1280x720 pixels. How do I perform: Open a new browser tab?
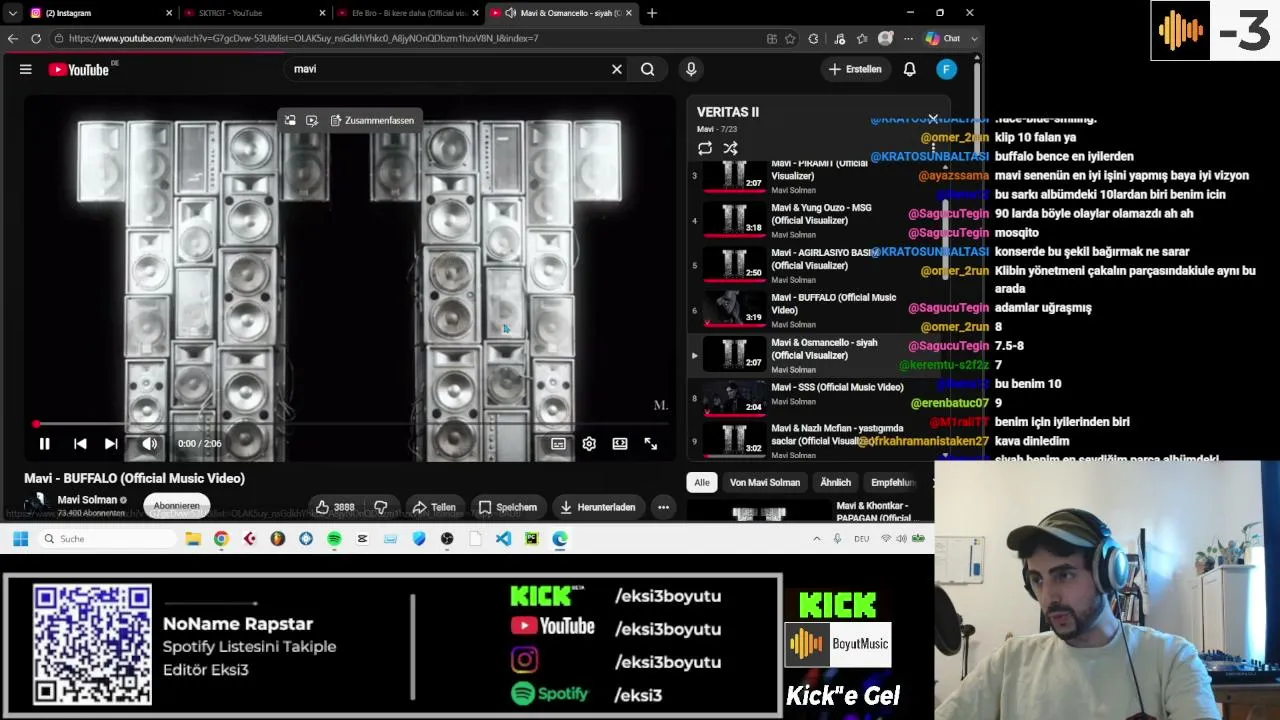coord(652,13)
